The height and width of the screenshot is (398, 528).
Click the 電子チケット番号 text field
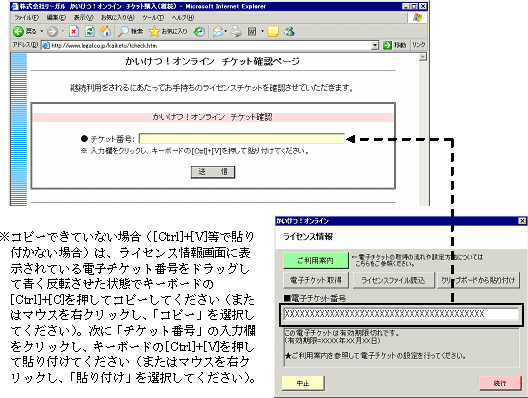coord(401,314)
